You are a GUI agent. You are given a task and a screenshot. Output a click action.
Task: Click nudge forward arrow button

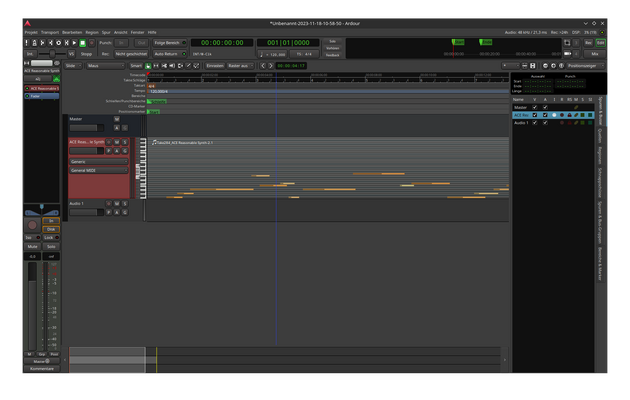click(x=271, y=65)
